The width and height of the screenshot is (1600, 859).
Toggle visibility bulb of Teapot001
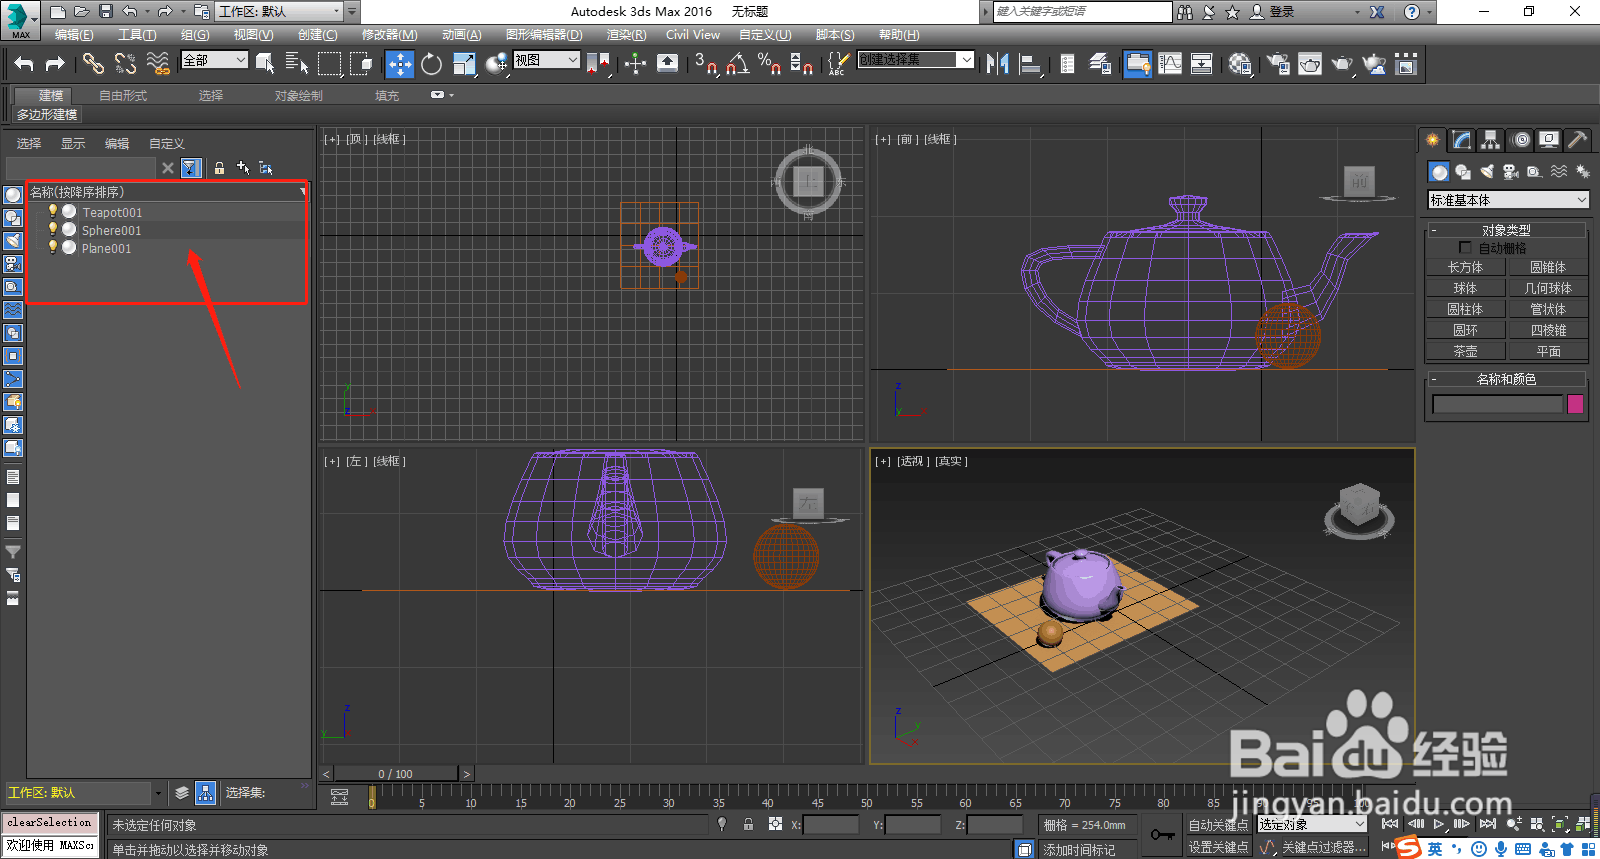pos(52,211)
